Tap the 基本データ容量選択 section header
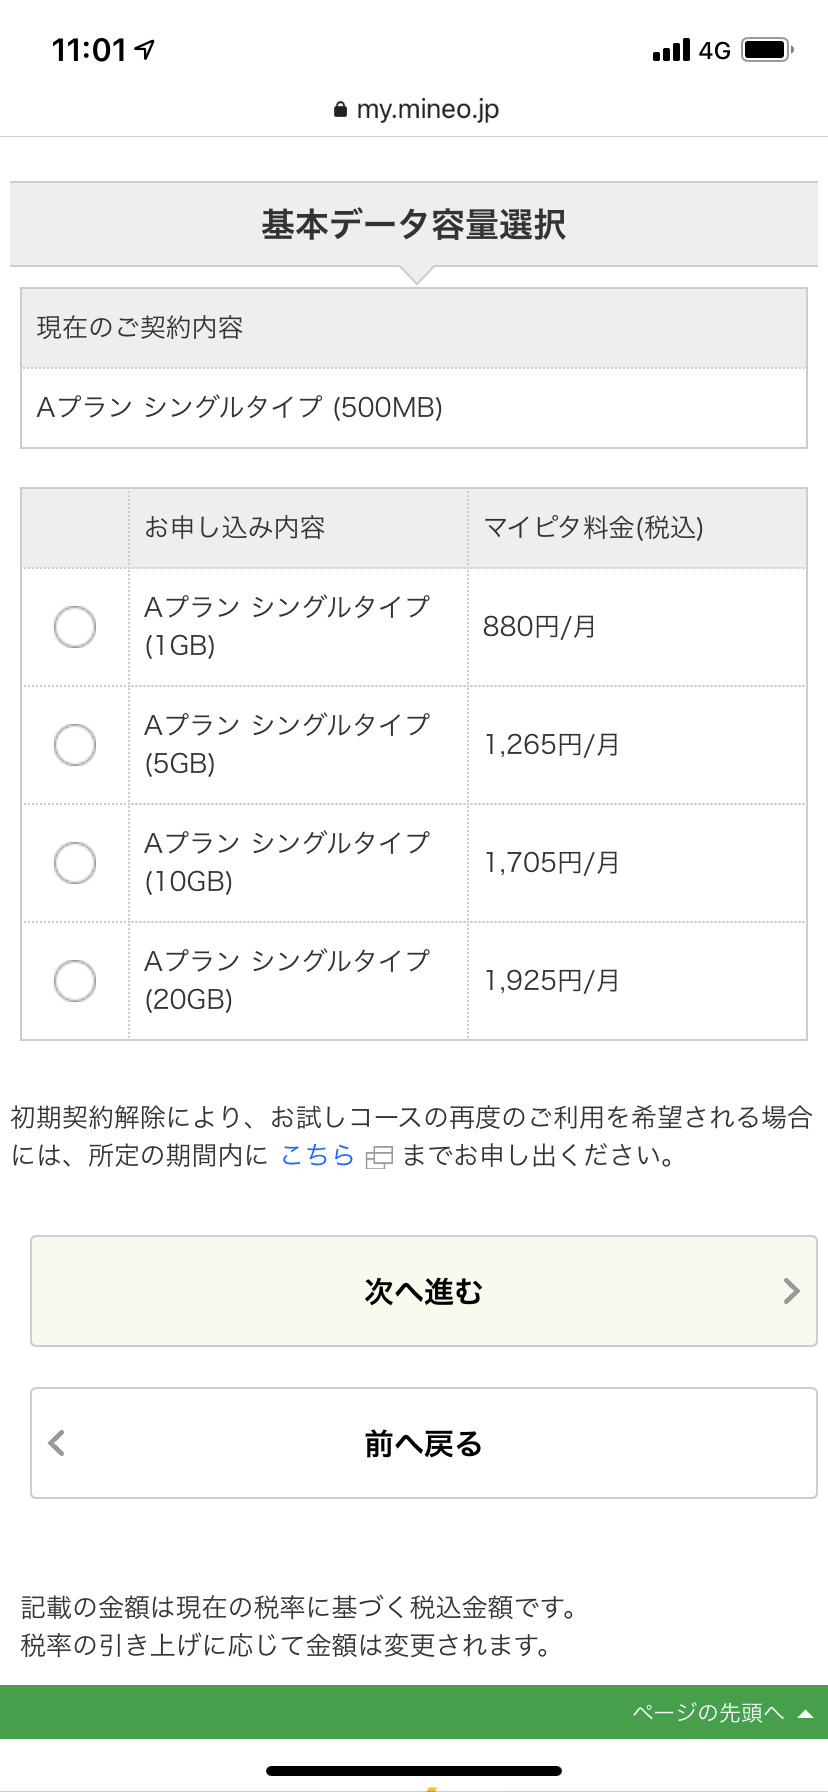The height and width of the screenshot is (1792, 828). point(414,225)
